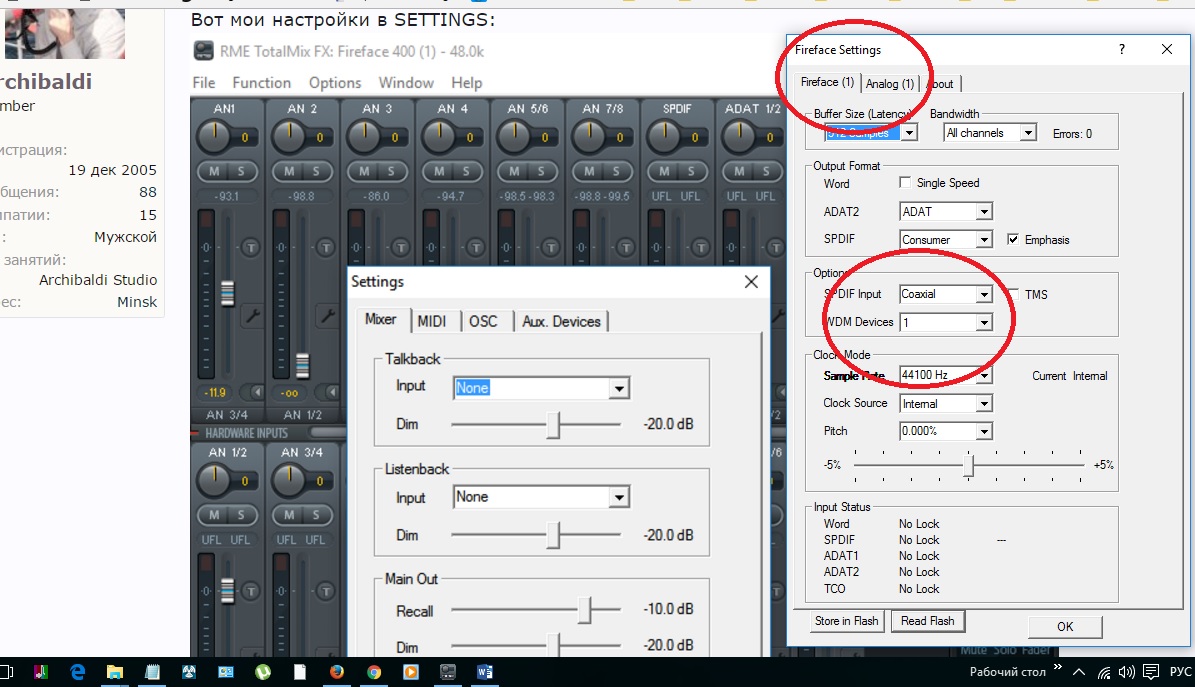Click the Talkback Dim slider handle

point(553,425)
